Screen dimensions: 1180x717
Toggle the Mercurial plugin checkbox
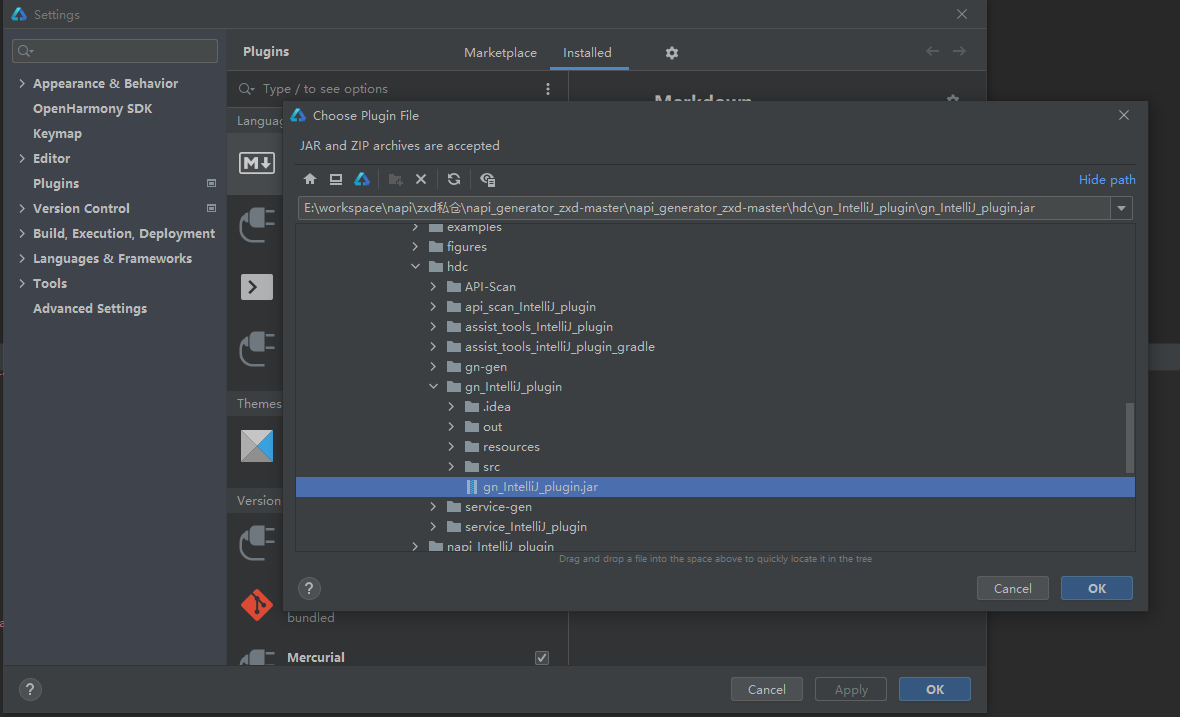tap(542, 657)
